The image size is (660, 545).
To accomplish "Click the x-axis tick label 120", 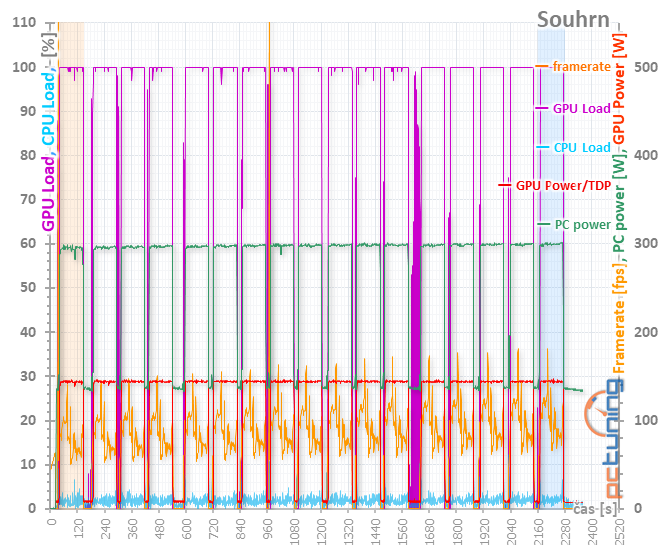I will click(78, 529).
